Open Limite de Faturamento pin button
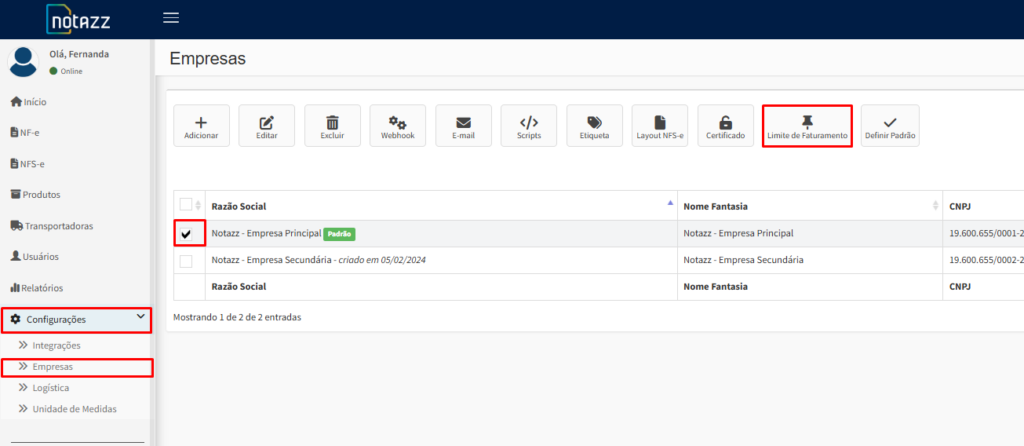Screen dimensions: 1024x446 click(x=807, y=125)
